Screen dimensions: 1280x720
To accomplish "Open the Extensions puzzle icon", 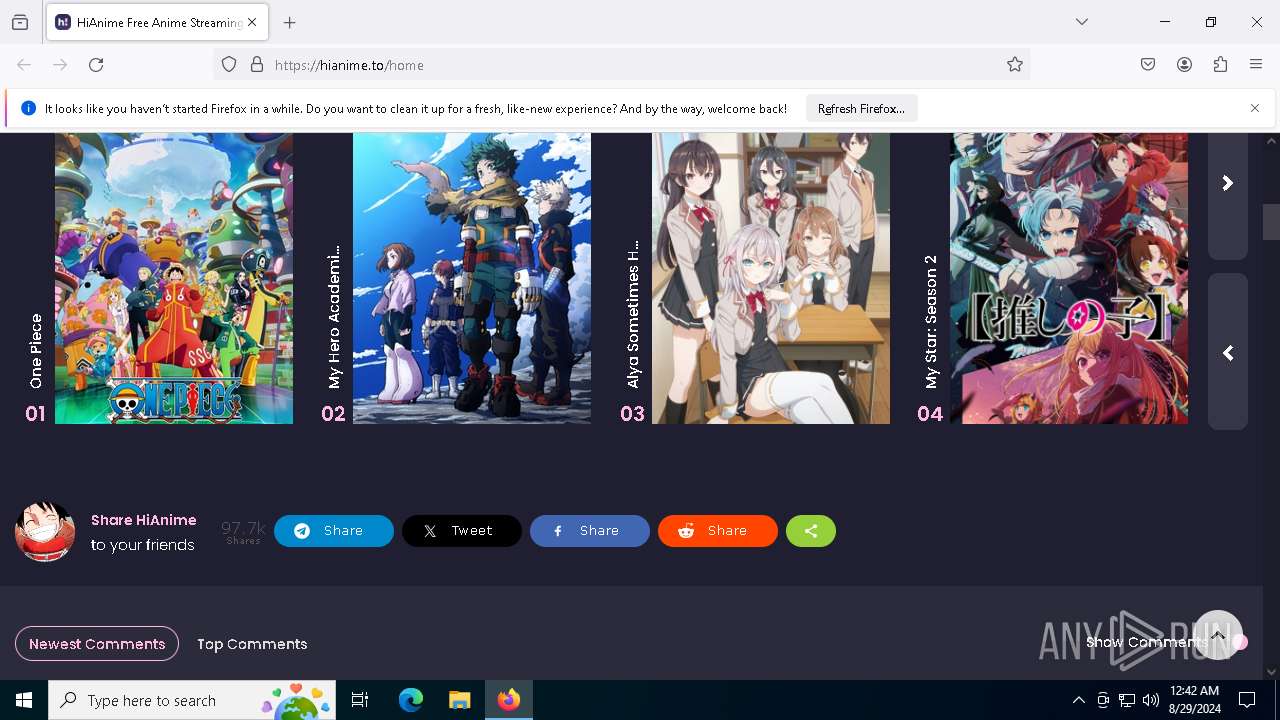I will click(x=1220, y=65).
